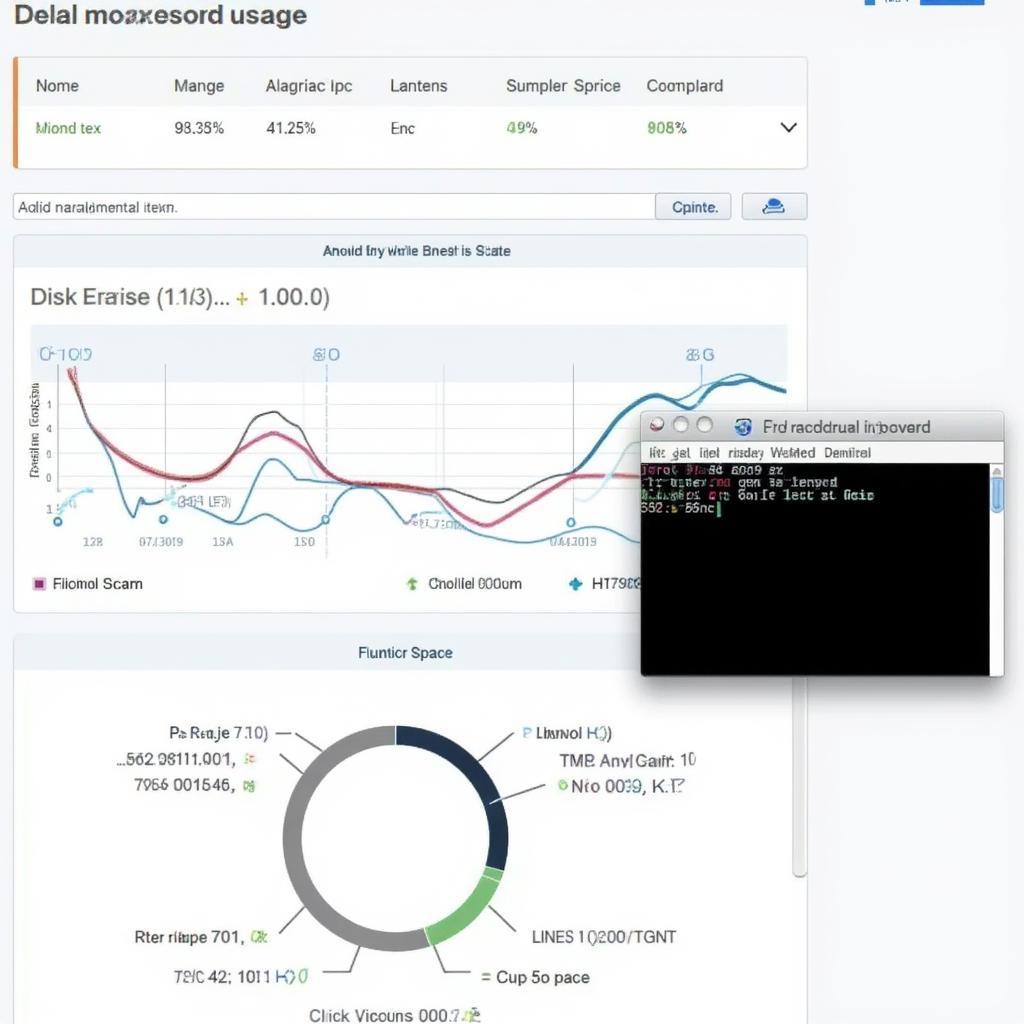This screenshot has height=1024, width=1024.
Task: Open the 'iiel' menu in terminal window
Action: point(709,453)
